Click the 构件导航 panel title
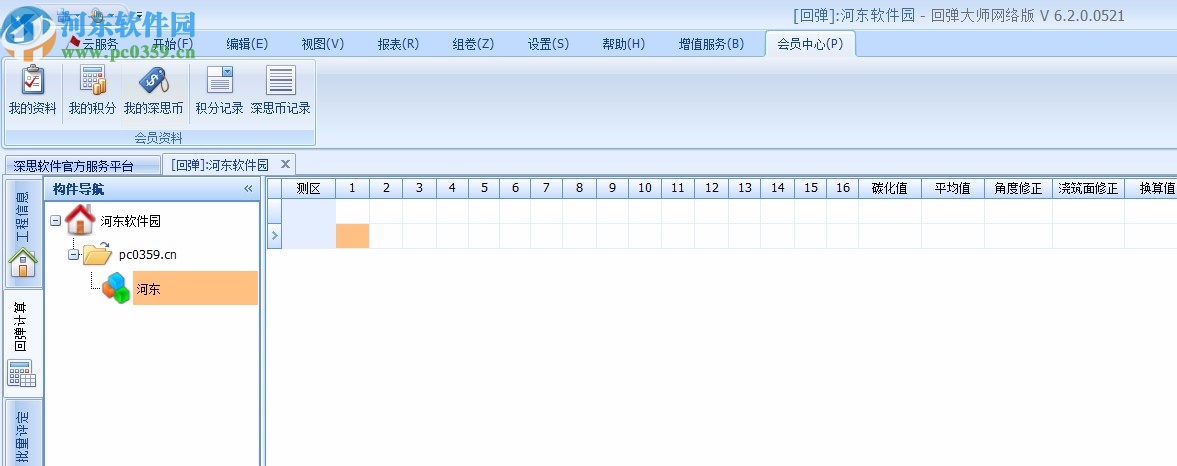1177x466 pixels. pos(79,189)
